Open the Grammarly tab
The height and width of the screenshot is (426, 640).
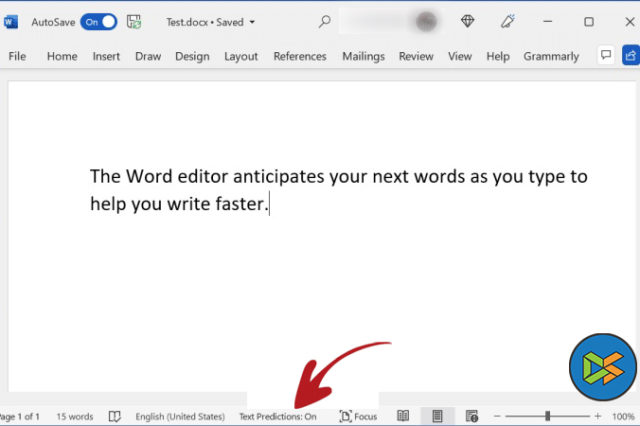(x=551, y=56)
